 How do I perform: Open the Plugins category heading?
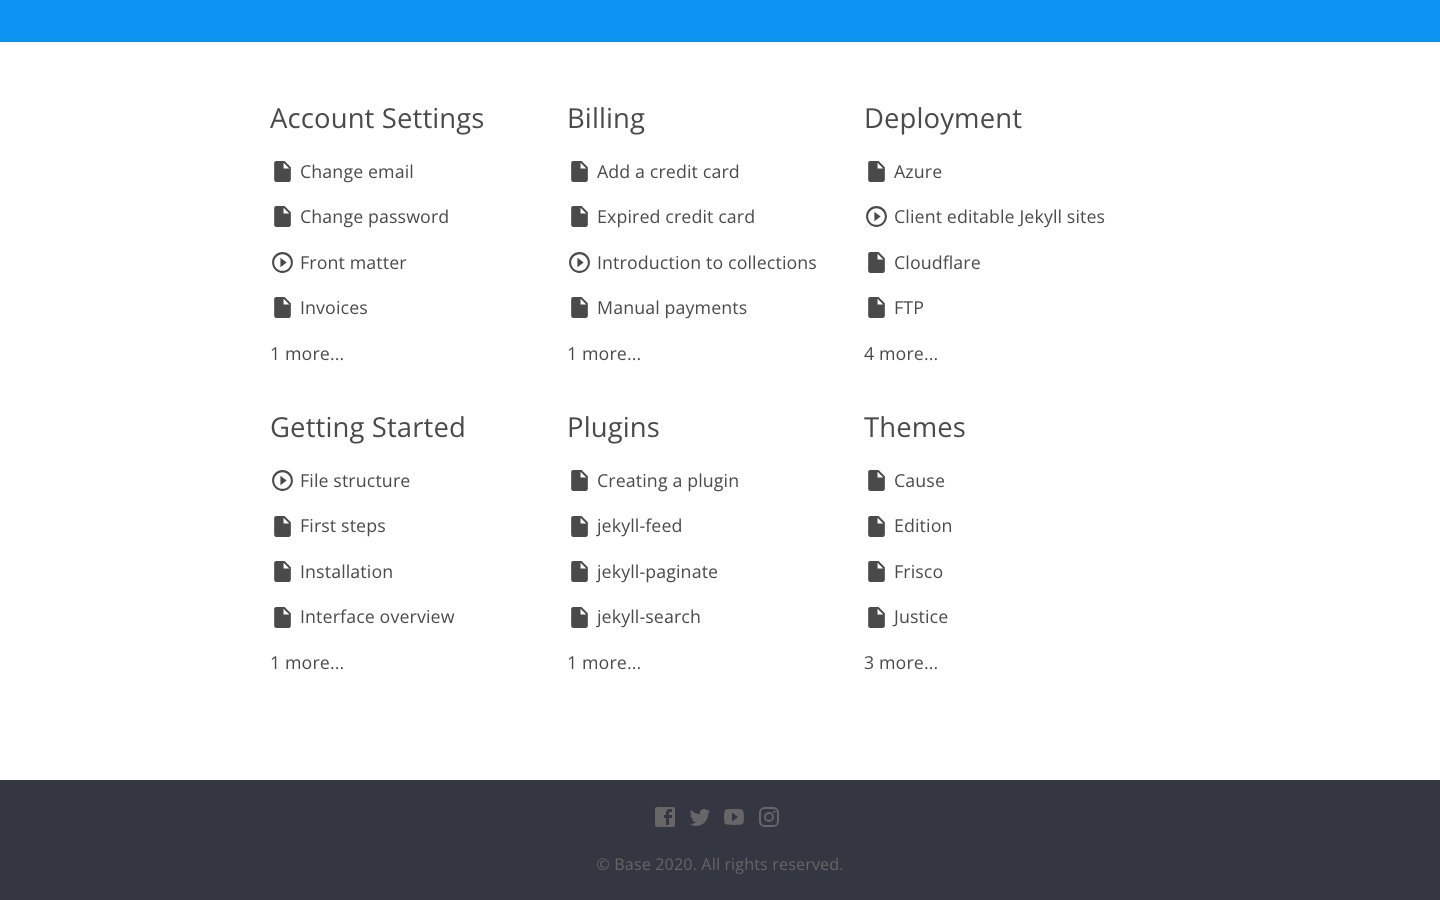613,428
